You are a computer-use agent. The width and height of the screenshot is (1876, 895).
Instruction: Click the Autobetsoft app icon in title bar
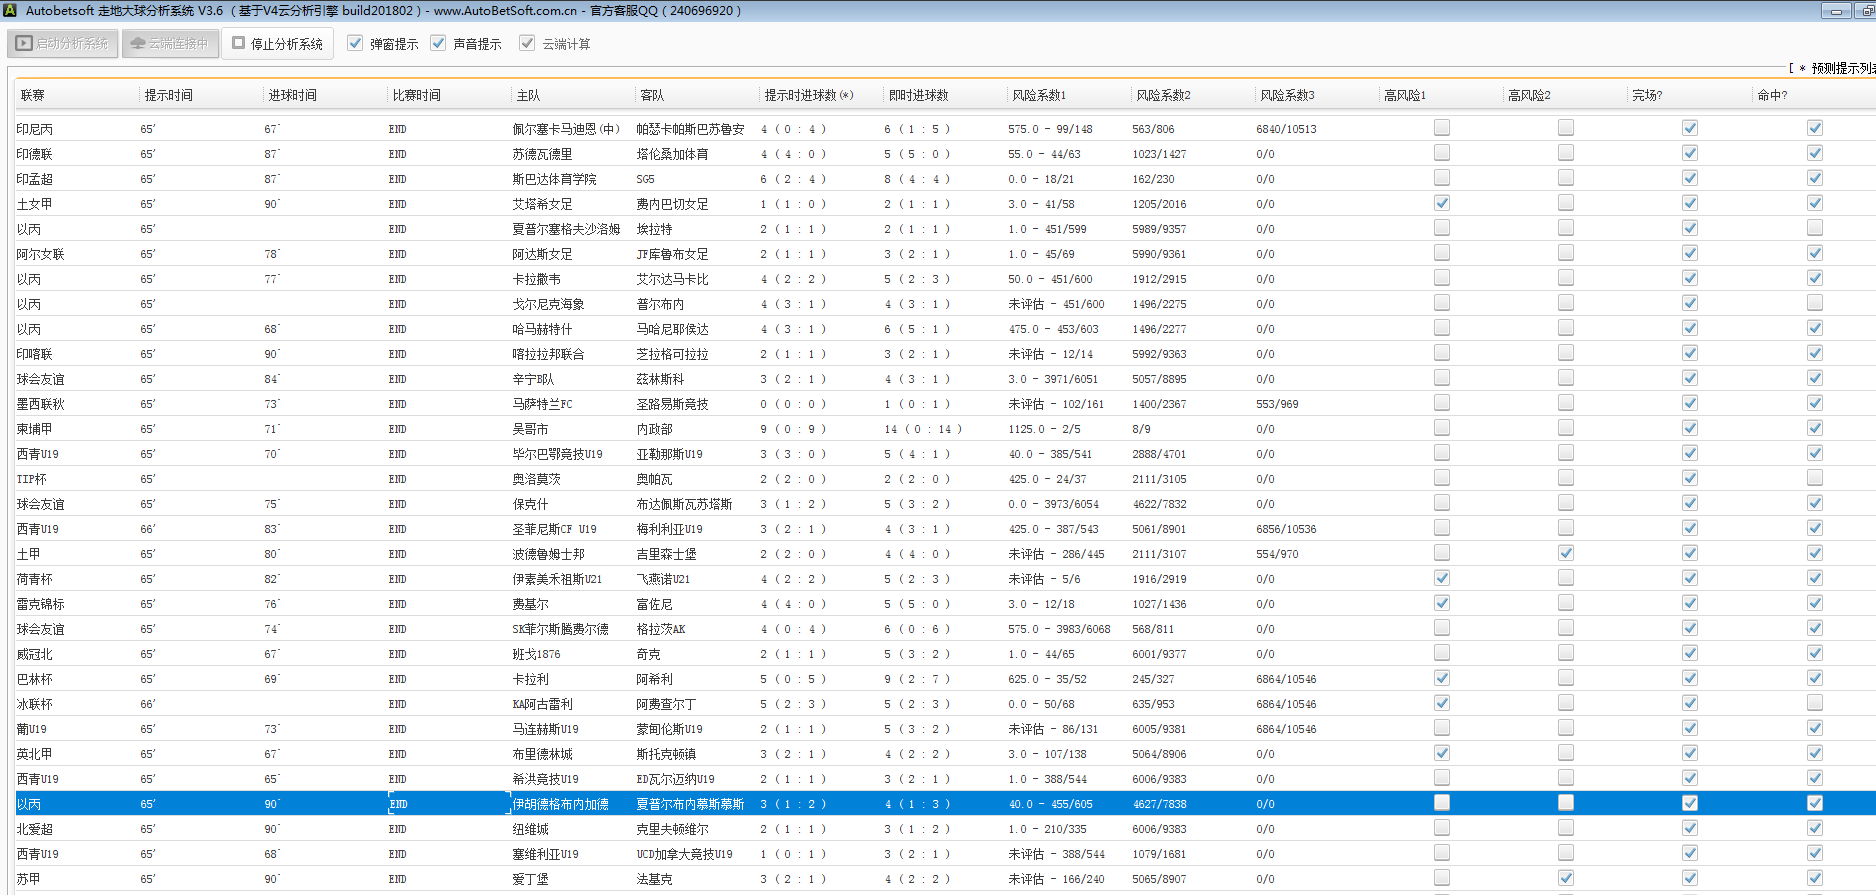tap(11, 11)
